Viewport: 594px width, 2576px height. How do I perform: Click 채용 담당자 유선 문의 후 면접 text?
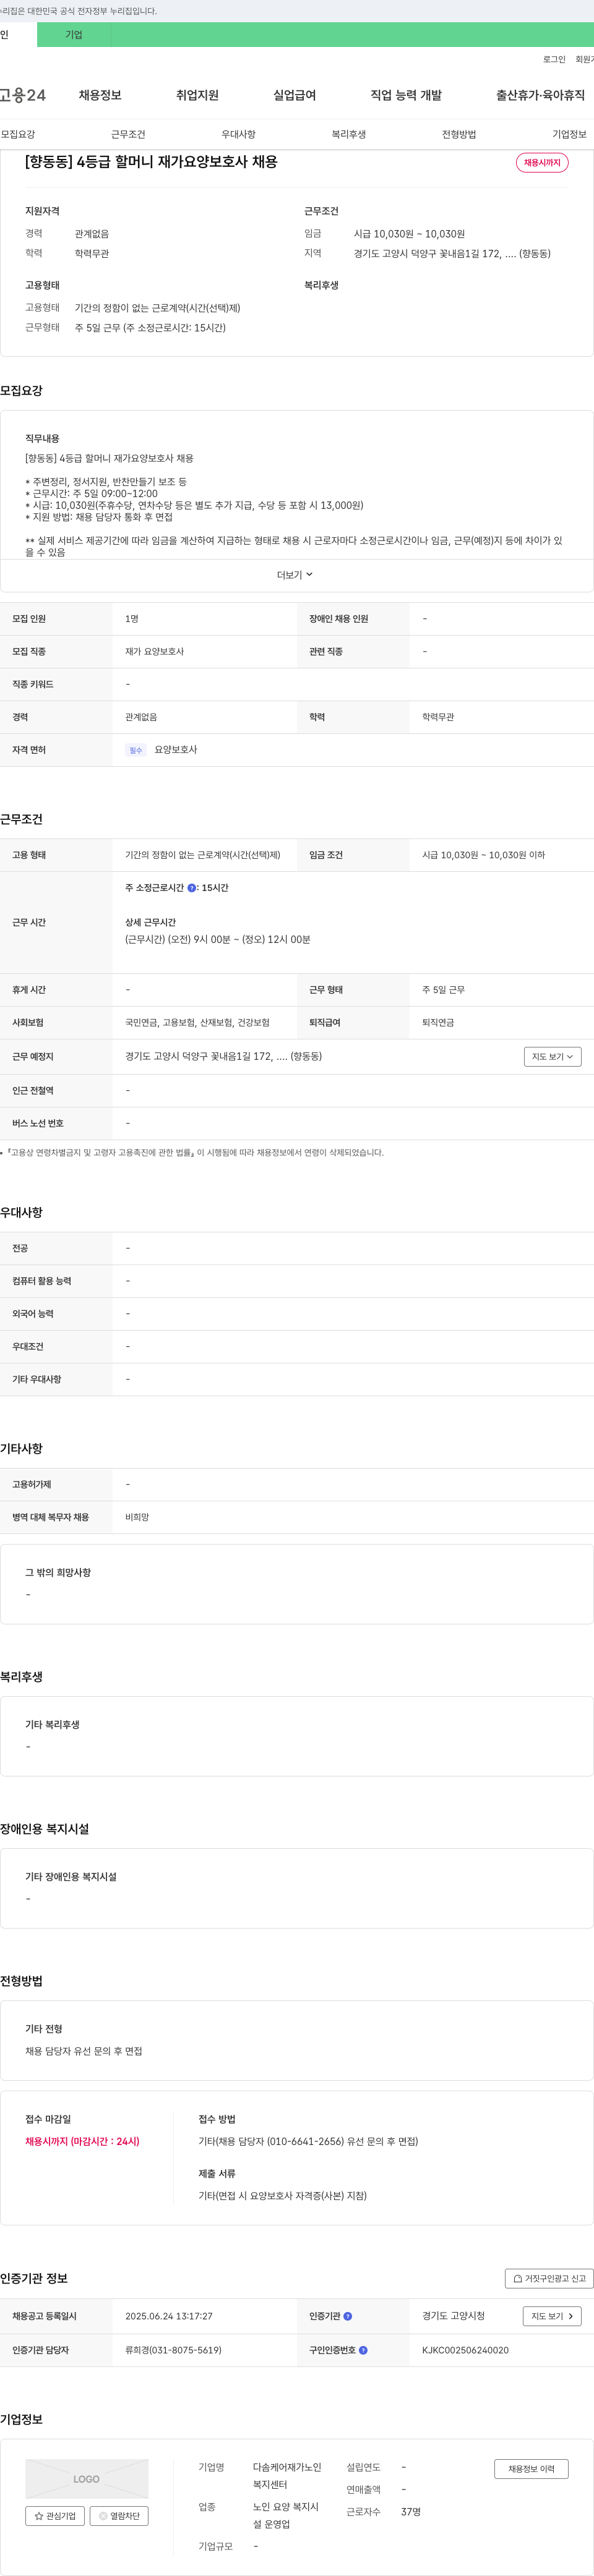point(84,2050)
